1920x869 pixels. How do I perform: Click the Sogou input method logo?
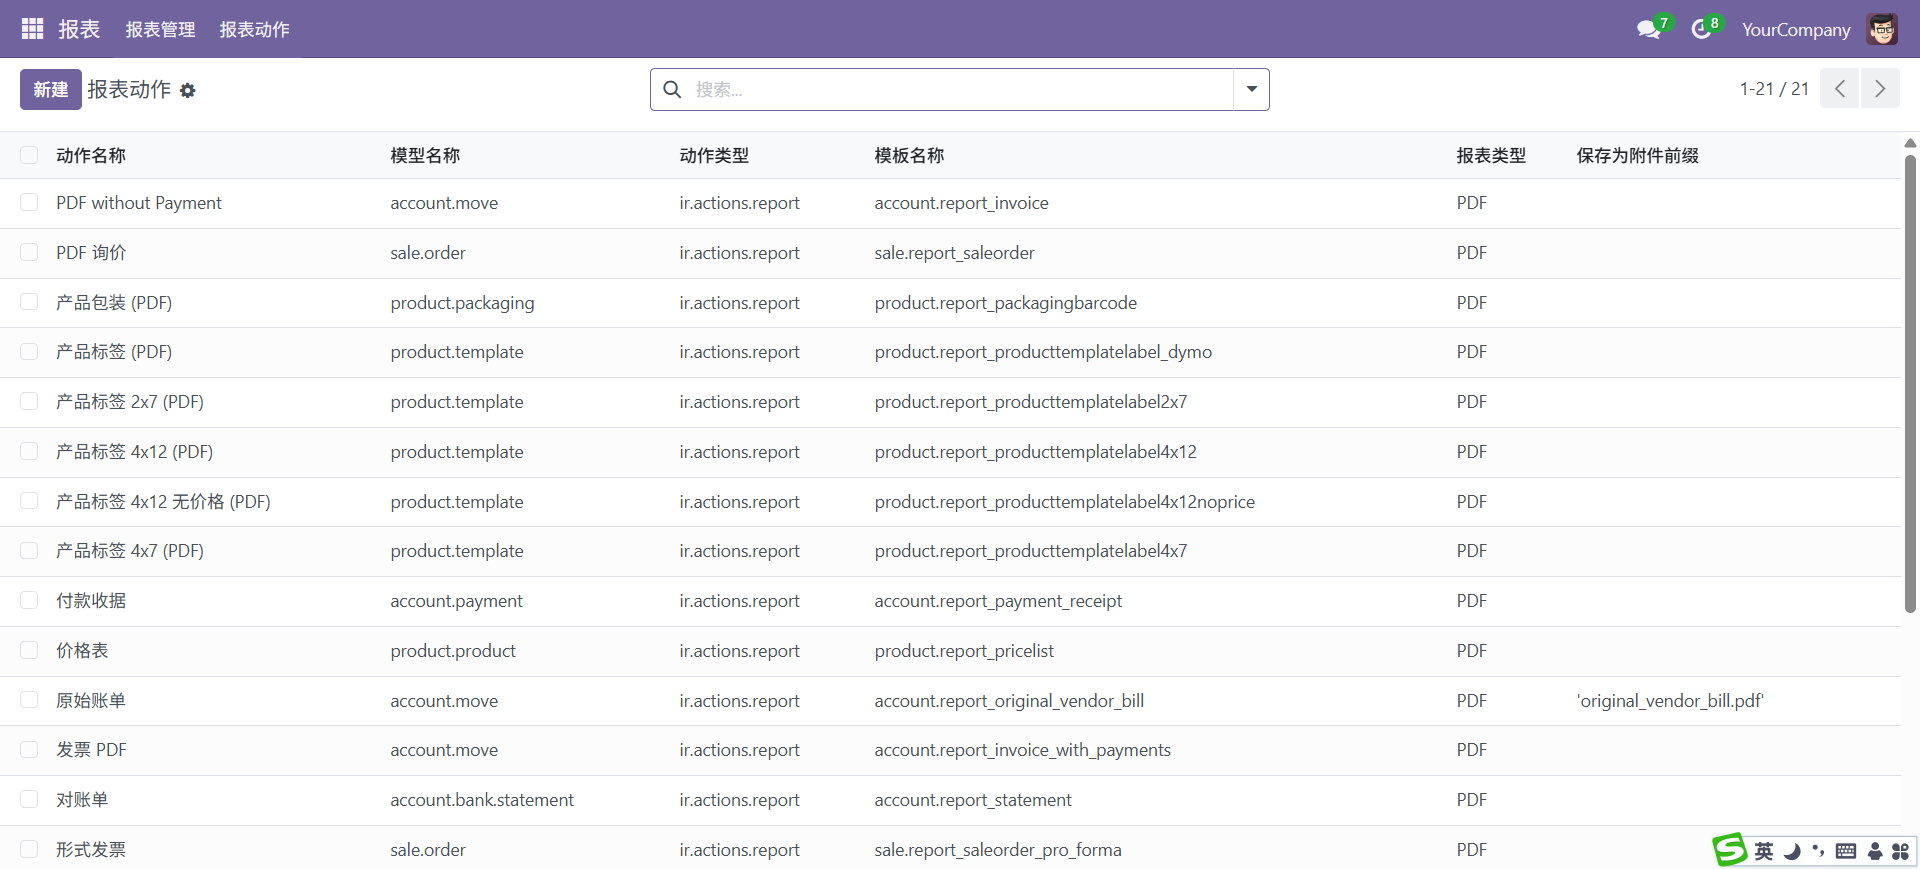tap(1729, 850)
